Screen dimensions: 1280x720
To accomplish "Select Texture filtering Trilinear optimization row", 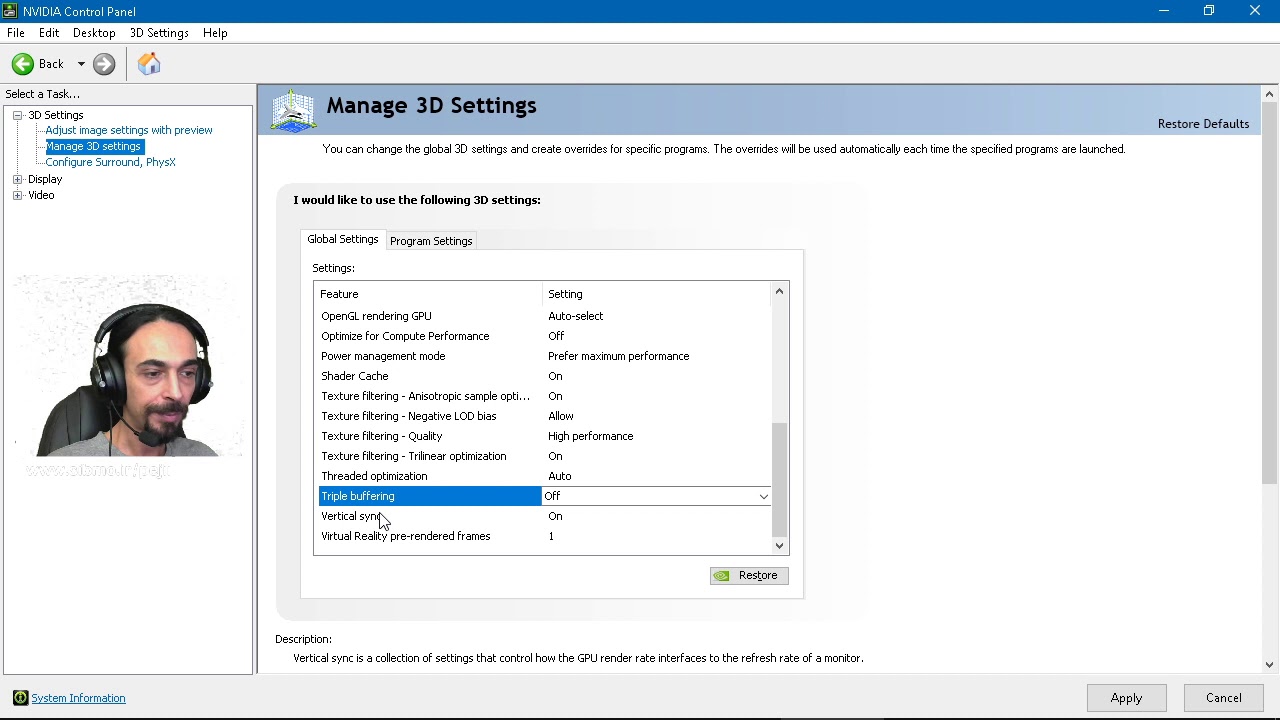I will [x=545, y=456].
